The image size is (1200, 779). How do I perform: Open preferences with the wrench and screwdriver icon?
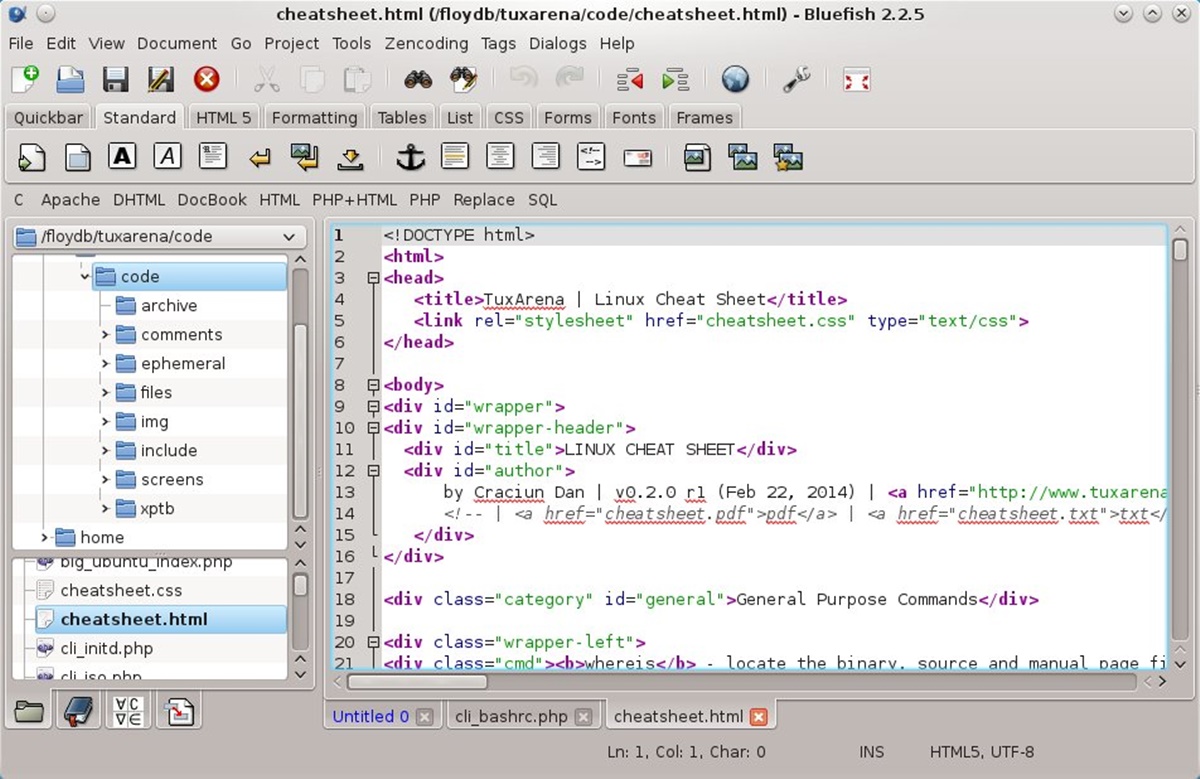pyautogui.click(x=796, y=79)
